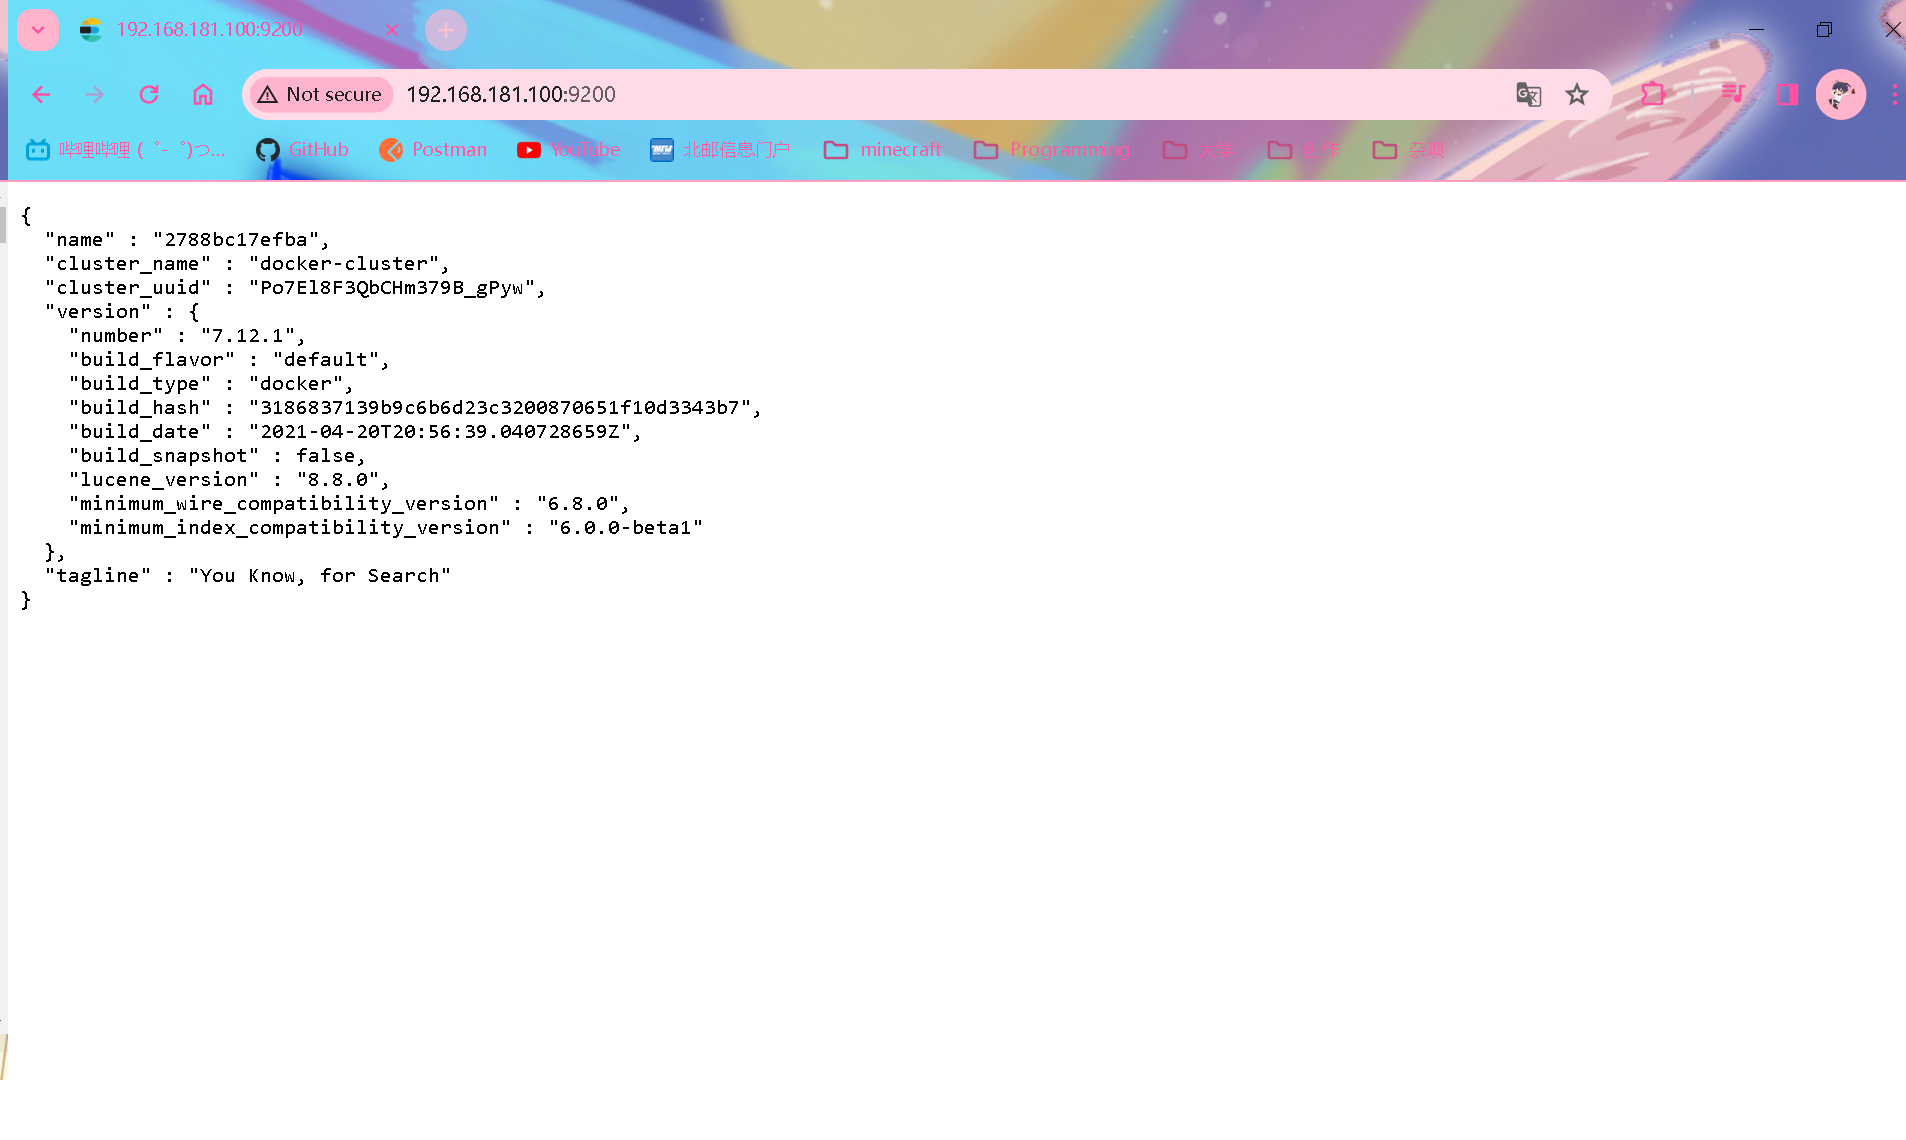The image size is (1906, 1140).
Task: Click the build_type value "docker"
Action: pyautogui.click(x=296, y=384)
